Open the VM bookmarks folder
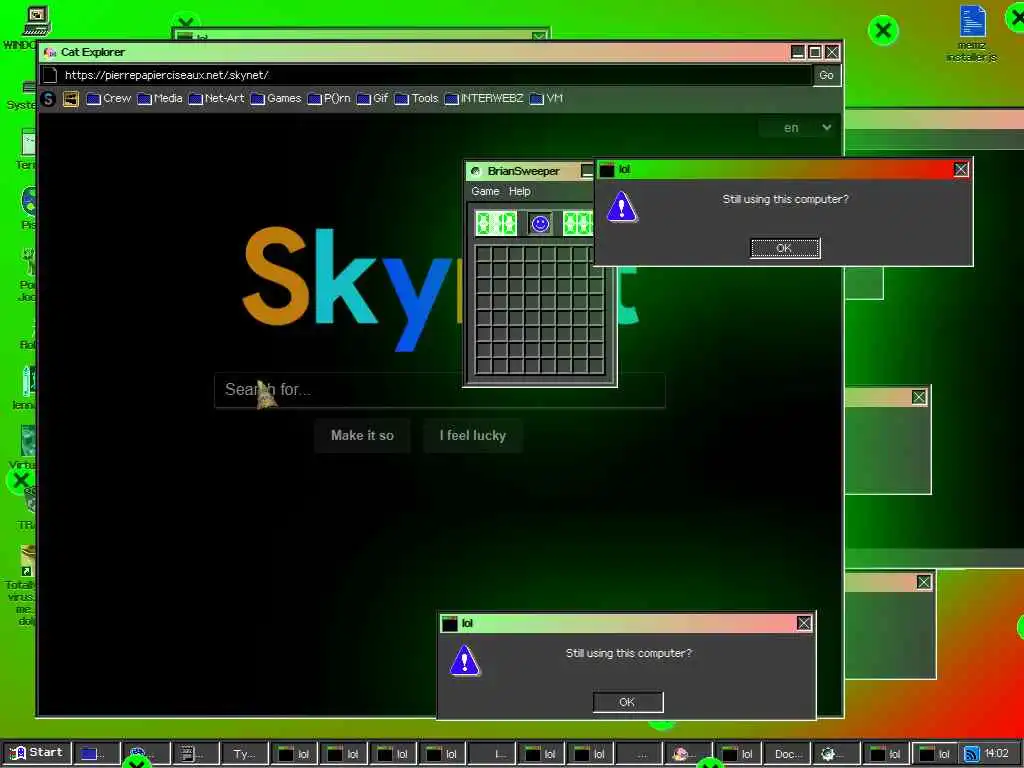 tap(547, 99)
